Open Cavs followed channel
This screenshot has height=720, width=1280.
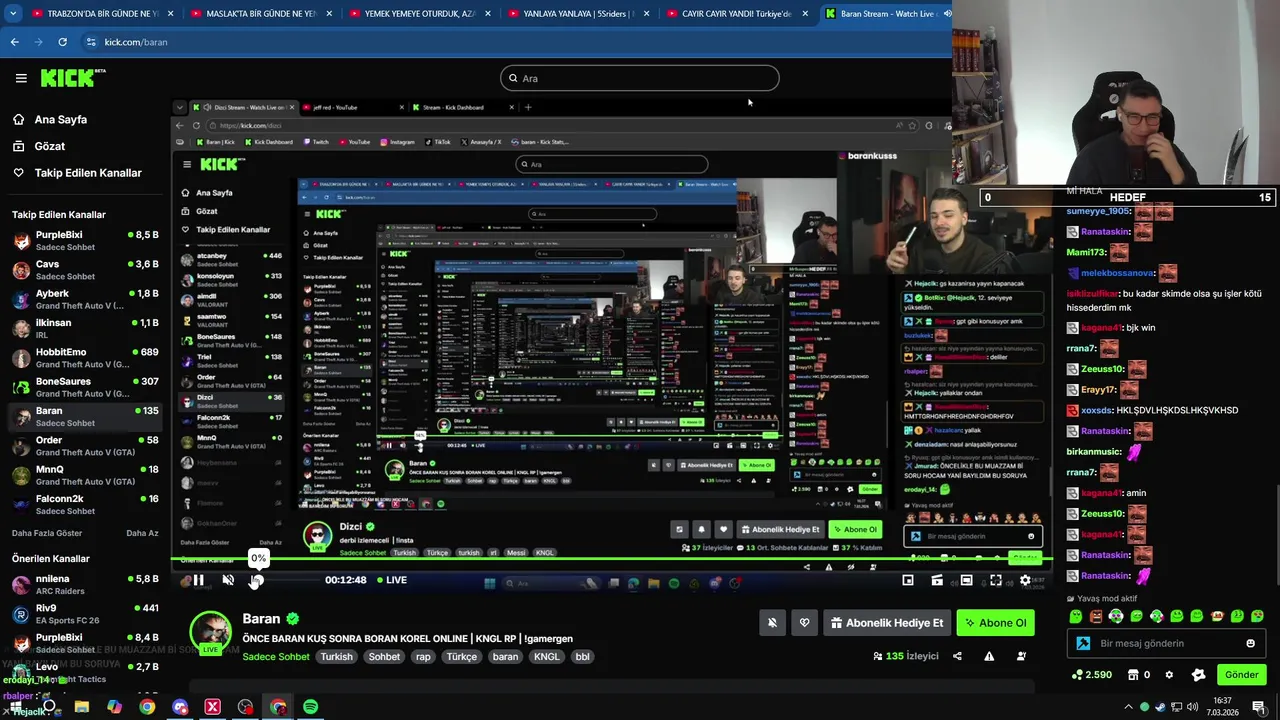pyautogui.click(x=85, y=270)
